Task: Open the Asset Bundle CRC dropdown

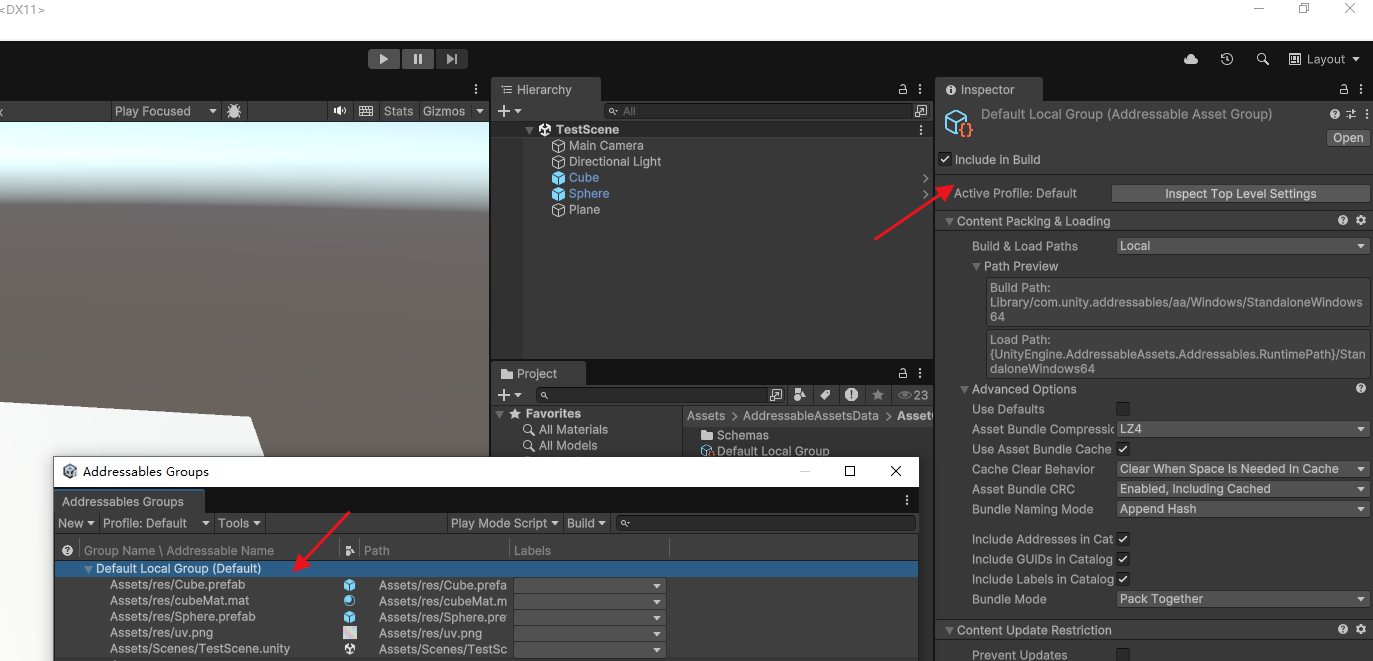Action: (x=1243, y=489)
